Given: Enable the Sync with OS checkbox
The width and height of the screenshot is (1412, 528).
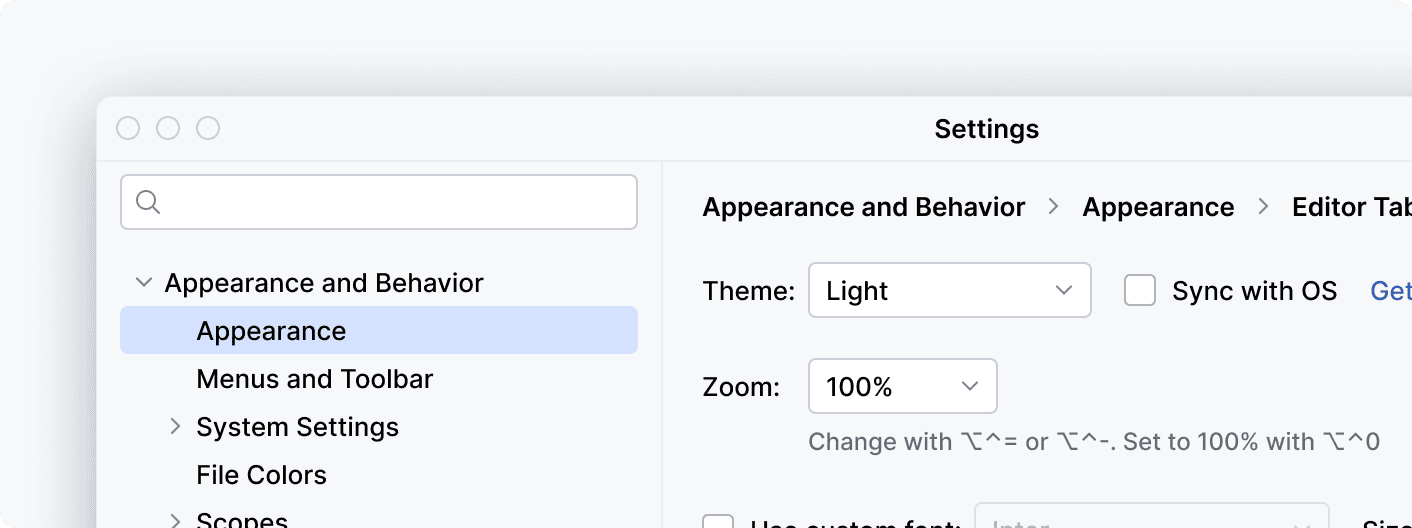Looking at the screenshot, I should pyautogui.click(x=1140, y=291).
